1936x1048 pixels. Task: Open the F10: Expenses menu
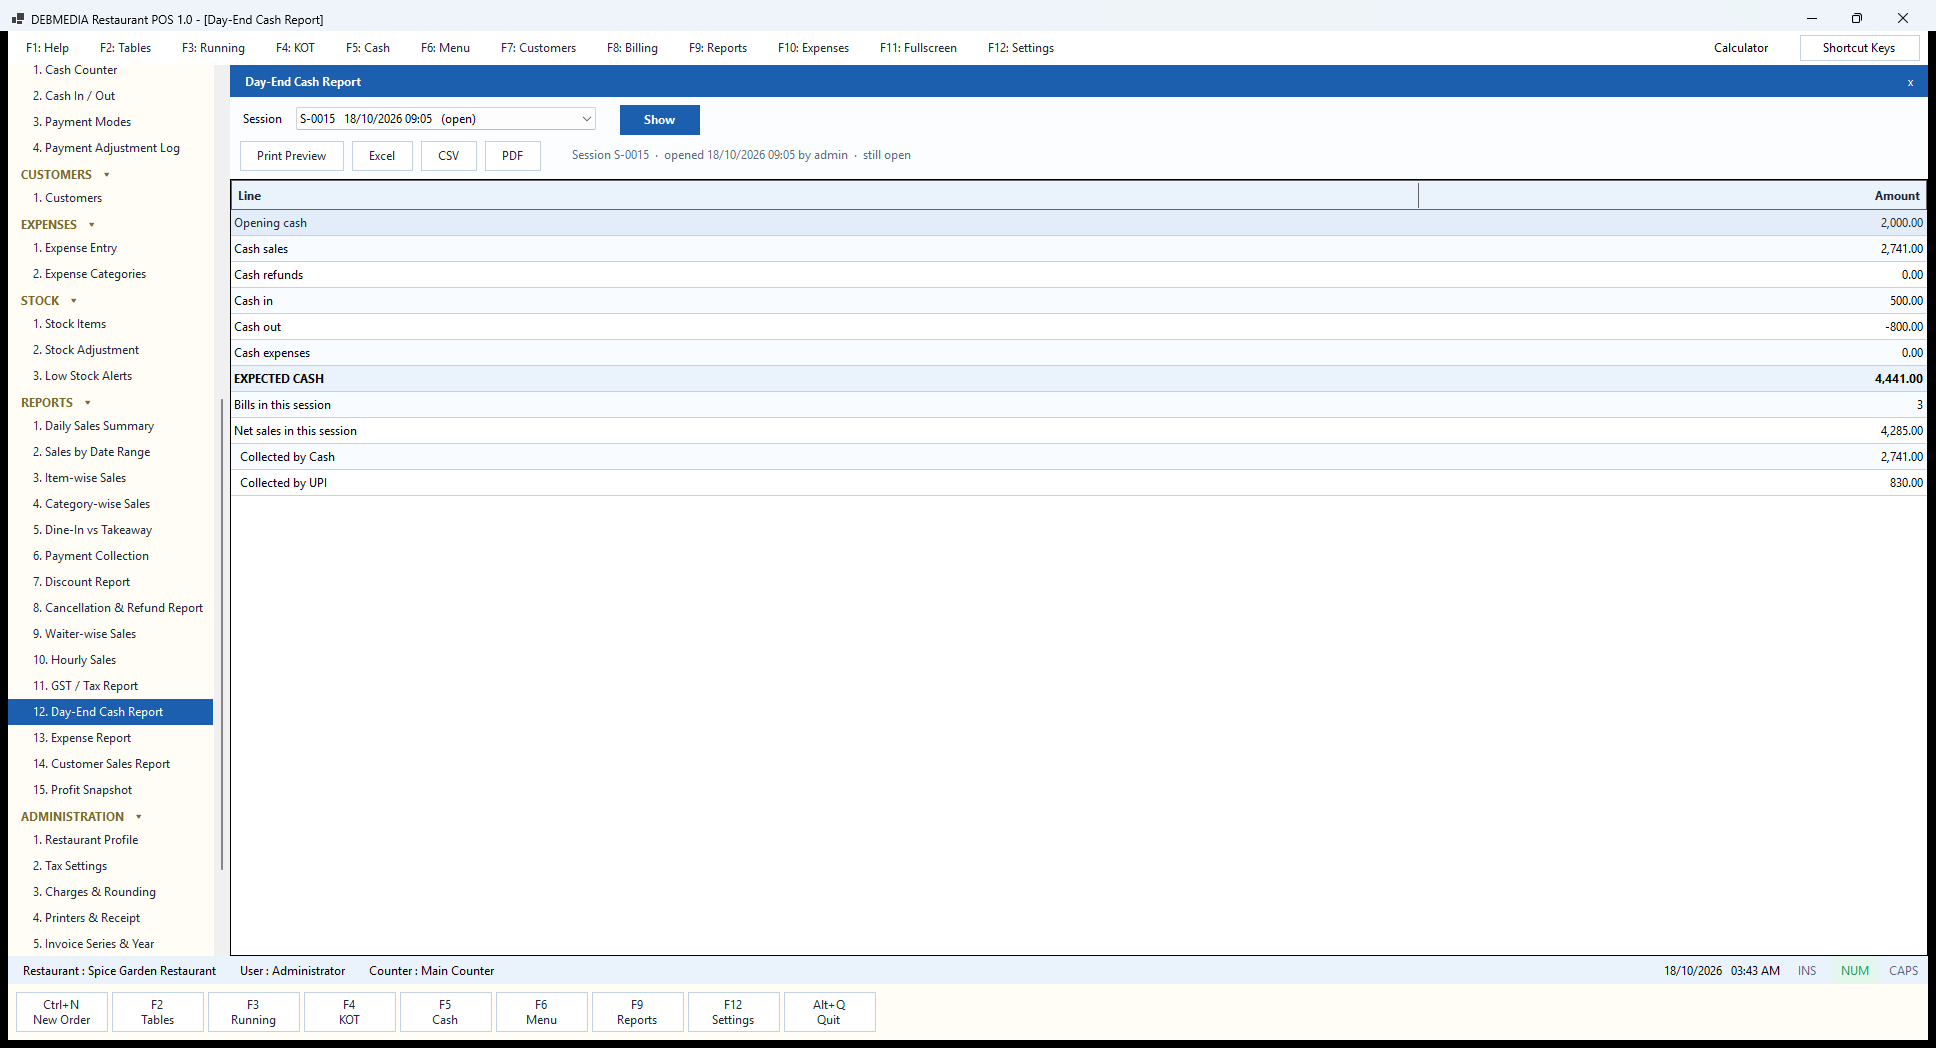click(813, 48)
